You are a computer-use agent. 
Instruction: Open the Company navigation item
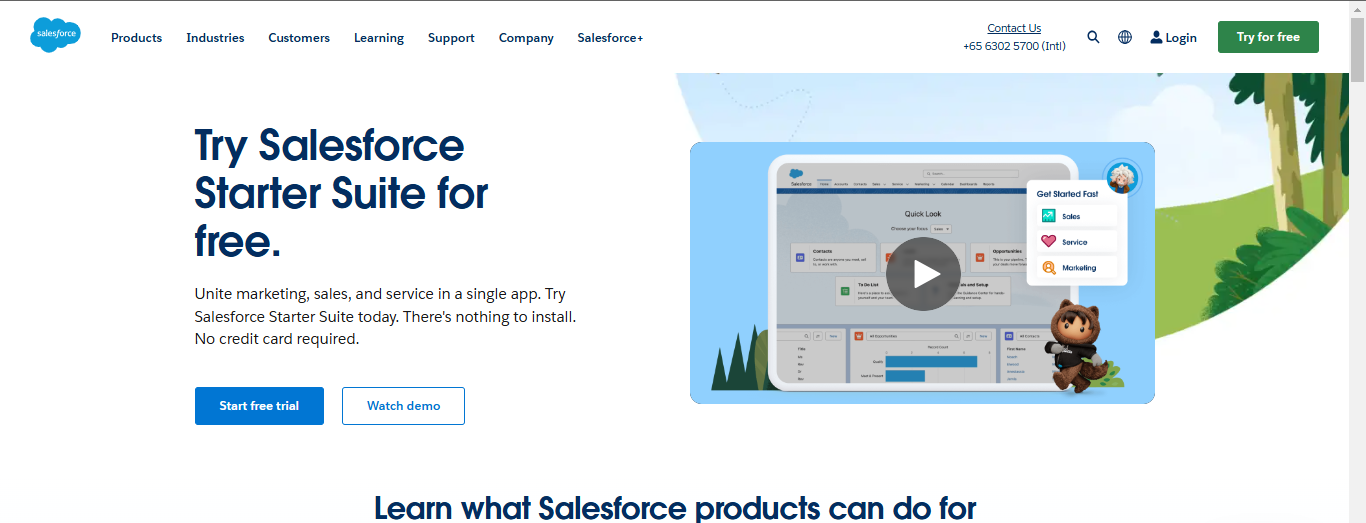[526, 38]
